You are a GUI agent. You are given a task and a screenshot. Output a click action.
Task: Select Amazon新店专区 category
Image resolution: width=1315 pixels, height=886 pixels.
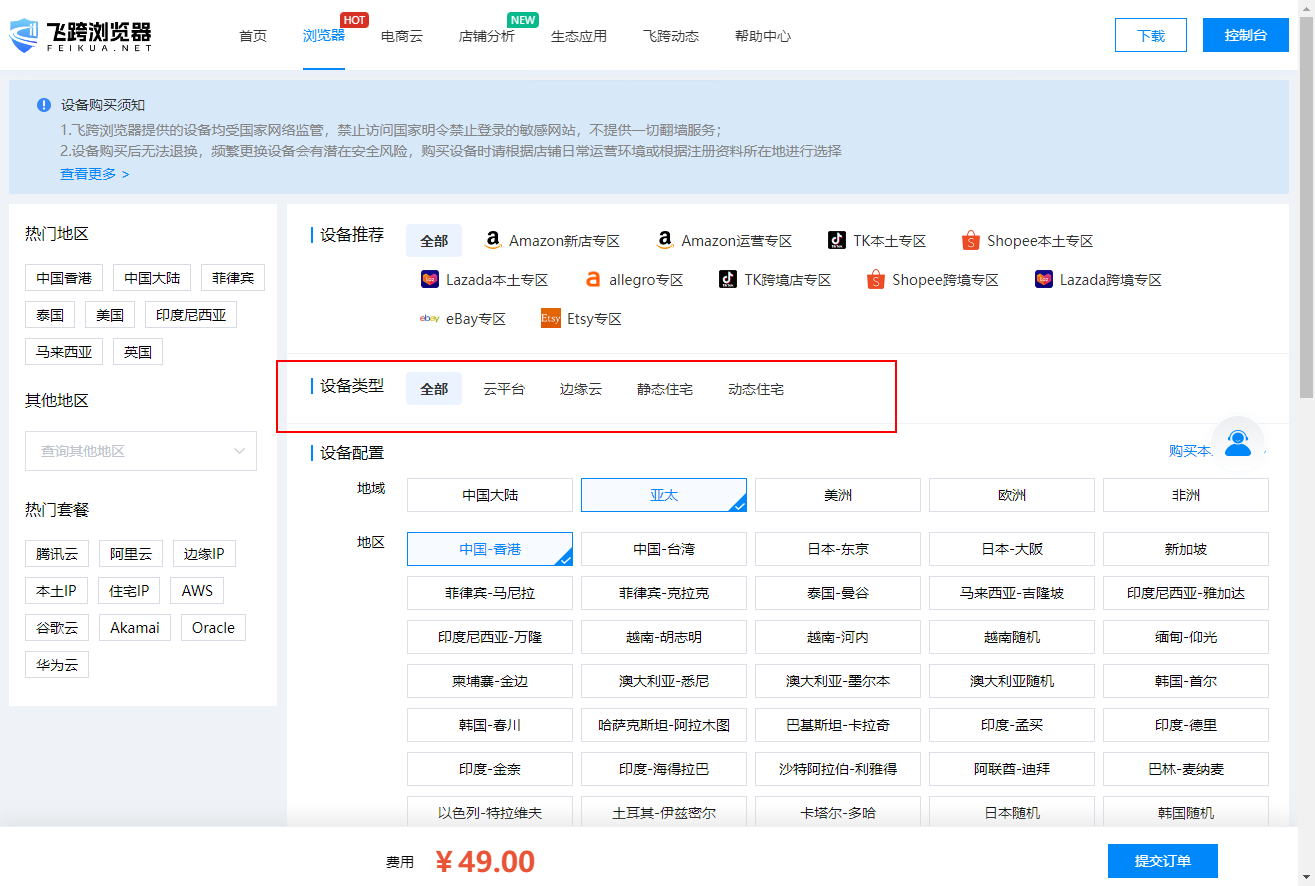pyautogui.click(x=551, y=241)
